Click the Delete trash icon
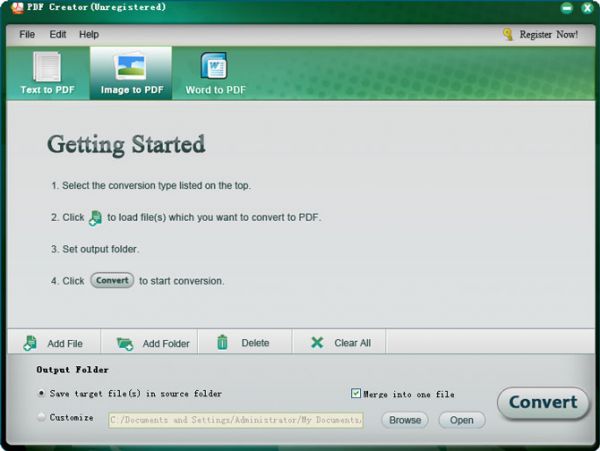This screenshot has width=600, height=451. point(222,342)
